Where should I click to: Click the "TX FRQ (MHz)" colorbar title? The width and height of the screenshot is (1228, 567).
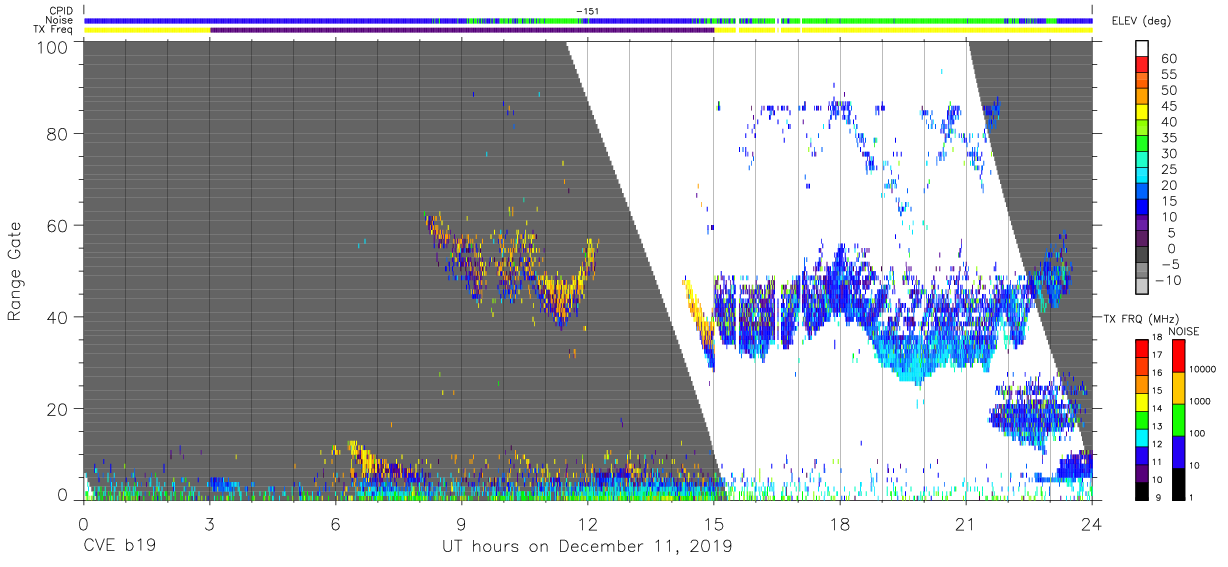(x=1141, y=319)
